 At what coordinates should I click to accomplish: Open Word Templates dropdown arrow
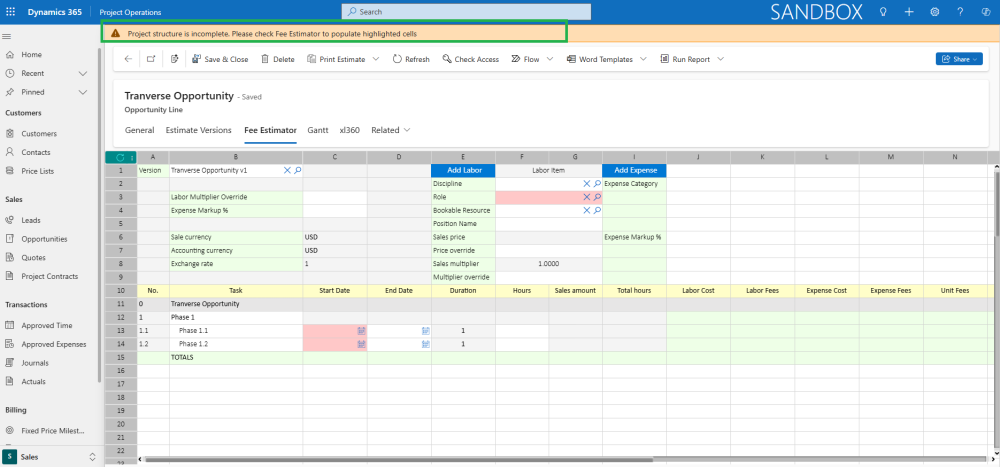(x=643, y=59)
